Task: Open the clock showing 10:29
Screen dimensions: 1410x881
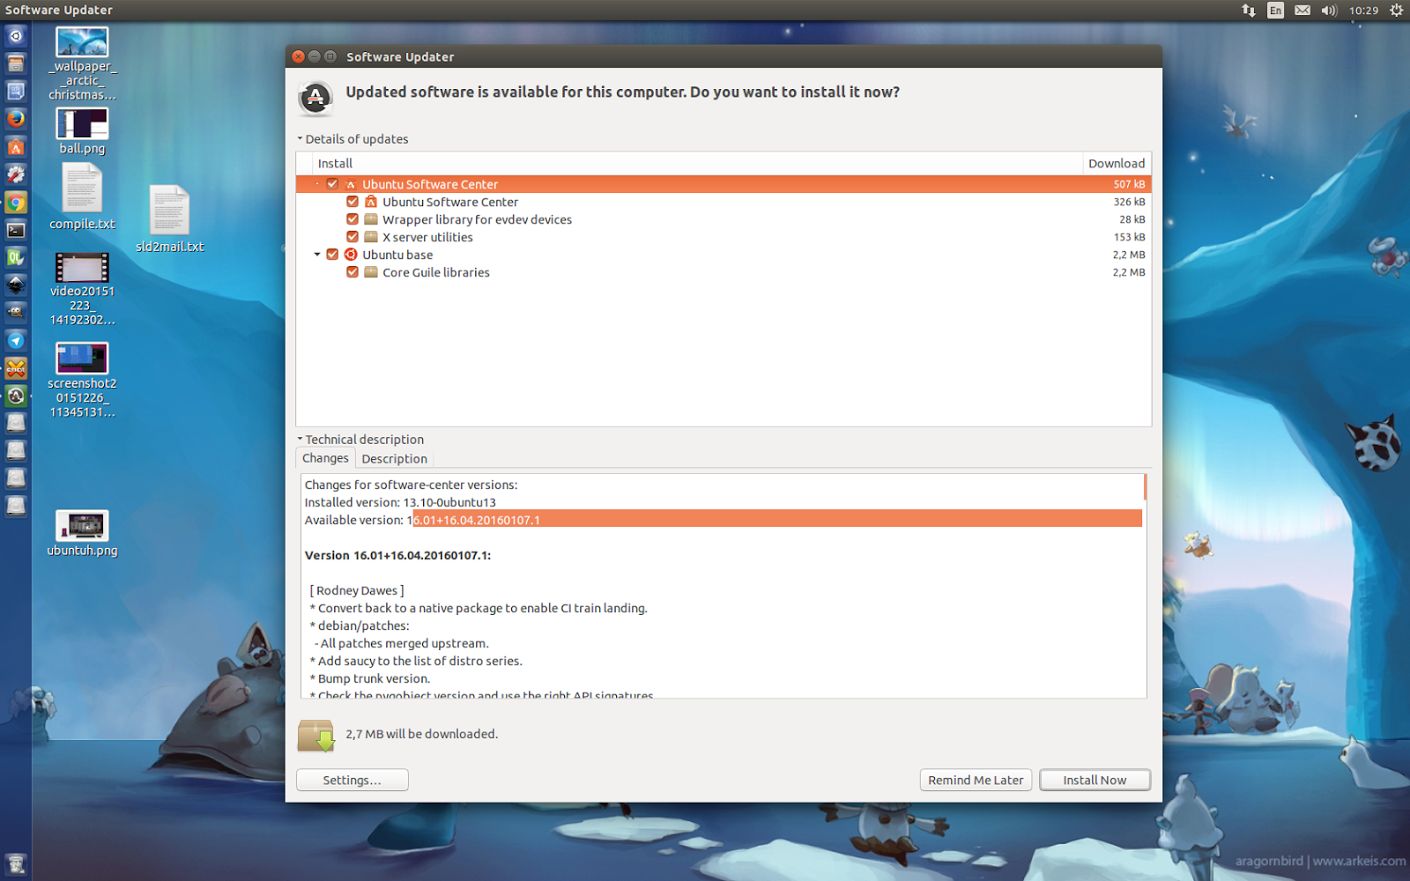Action: (1363, 10)
